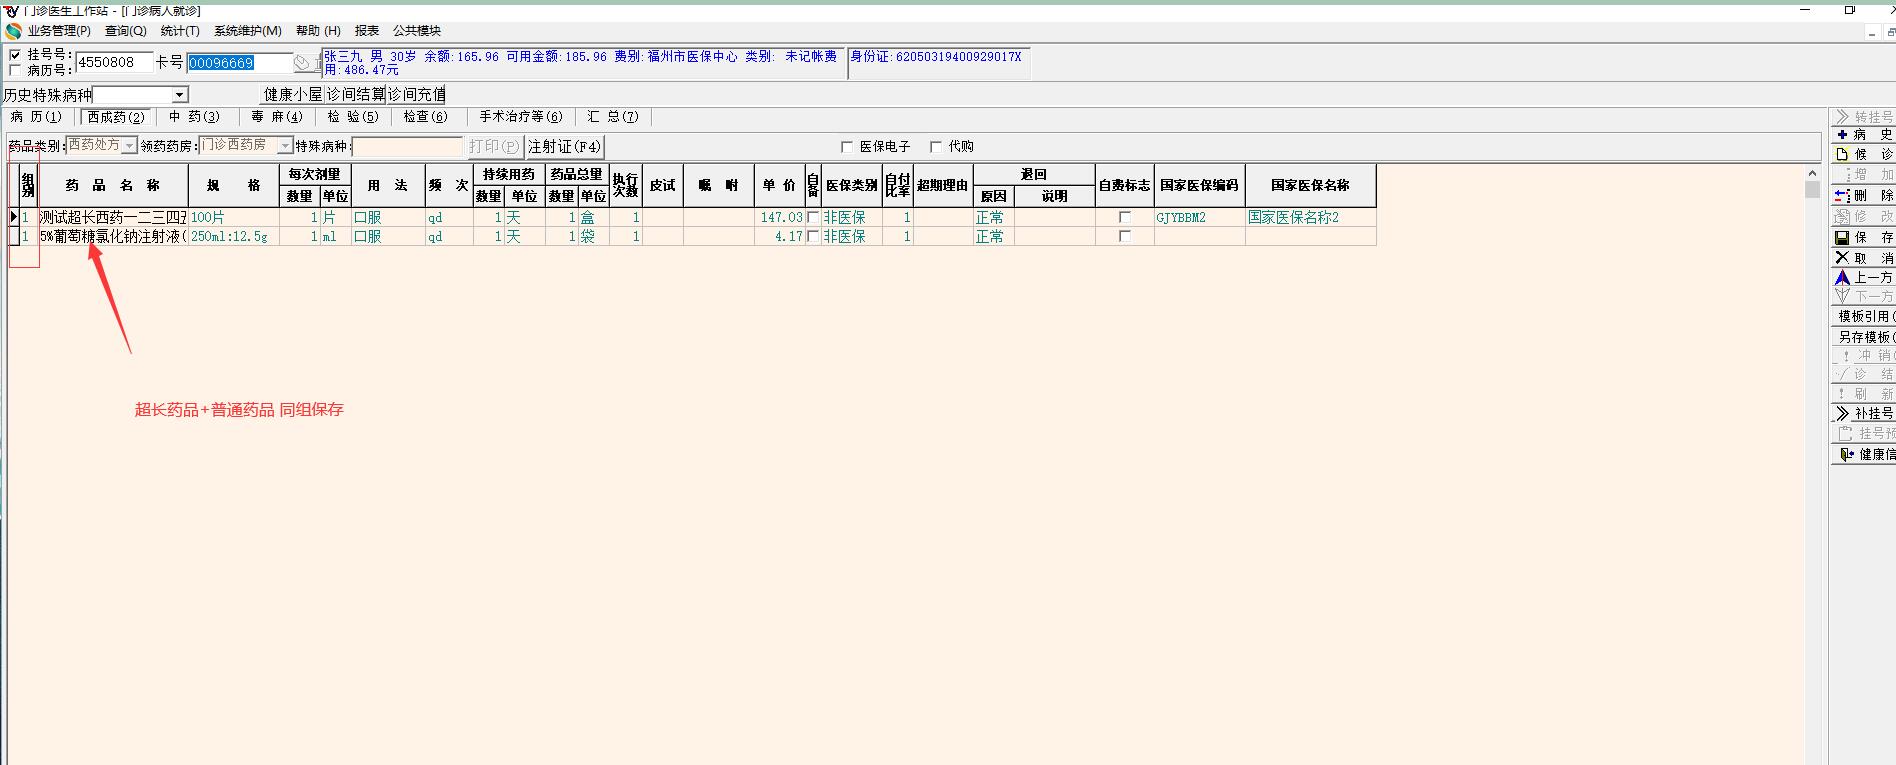Click 删除 to delete the prescription row
This screenshot has height=765, width=1896.
pyautogui.click(x=1864, y=195)
